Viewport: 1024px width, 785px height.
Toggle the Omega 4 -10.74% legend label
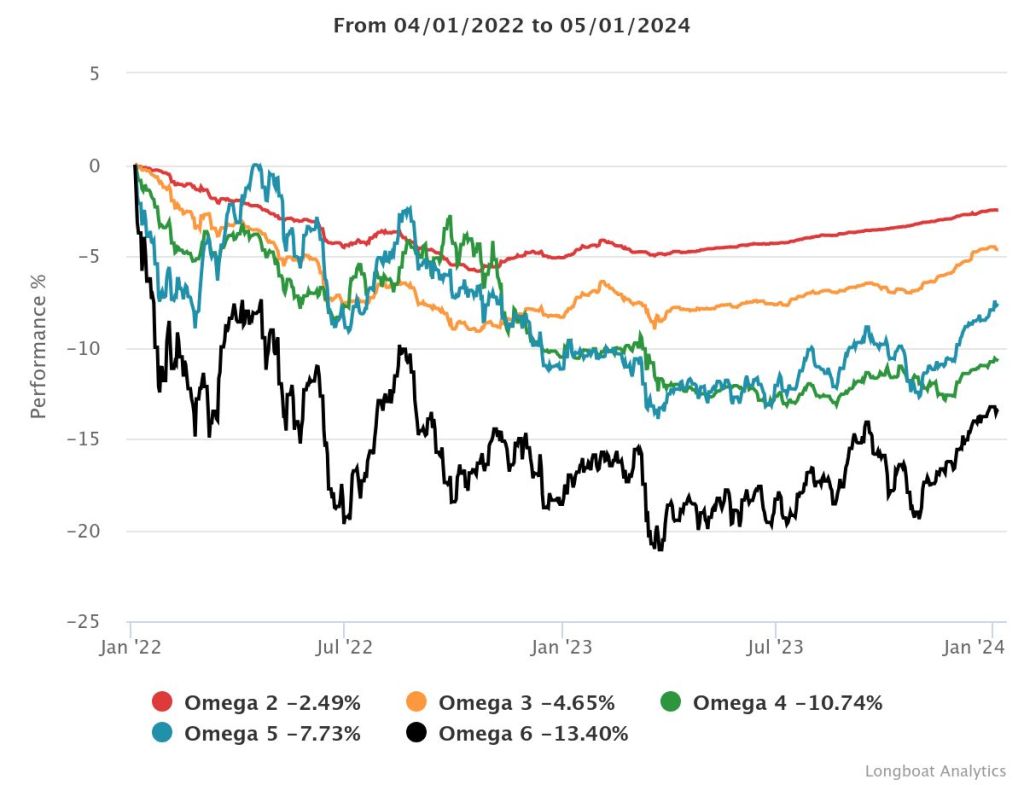pyautogui.click(x=787, y=703)
